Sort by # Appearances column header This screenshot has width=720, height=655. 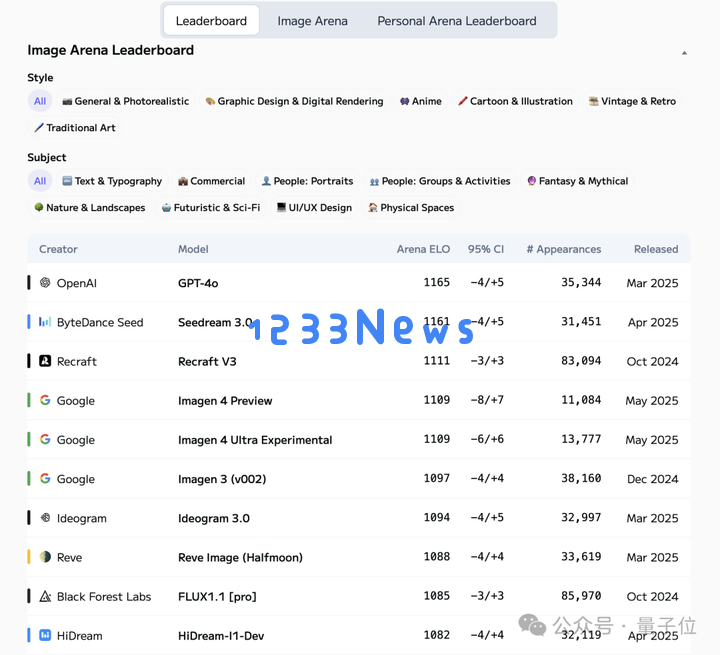564,249
